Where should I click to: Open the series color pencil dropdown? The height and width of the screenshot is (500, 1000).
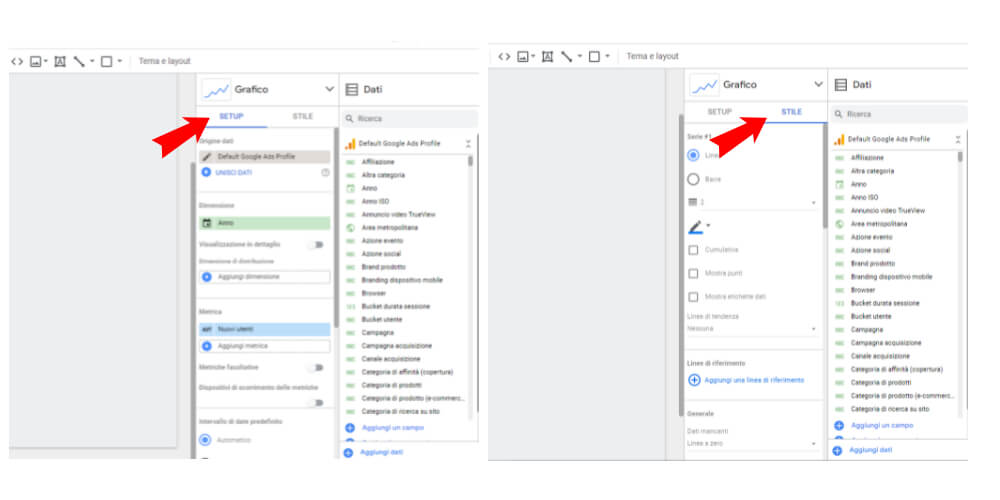[x=699, y=226]
